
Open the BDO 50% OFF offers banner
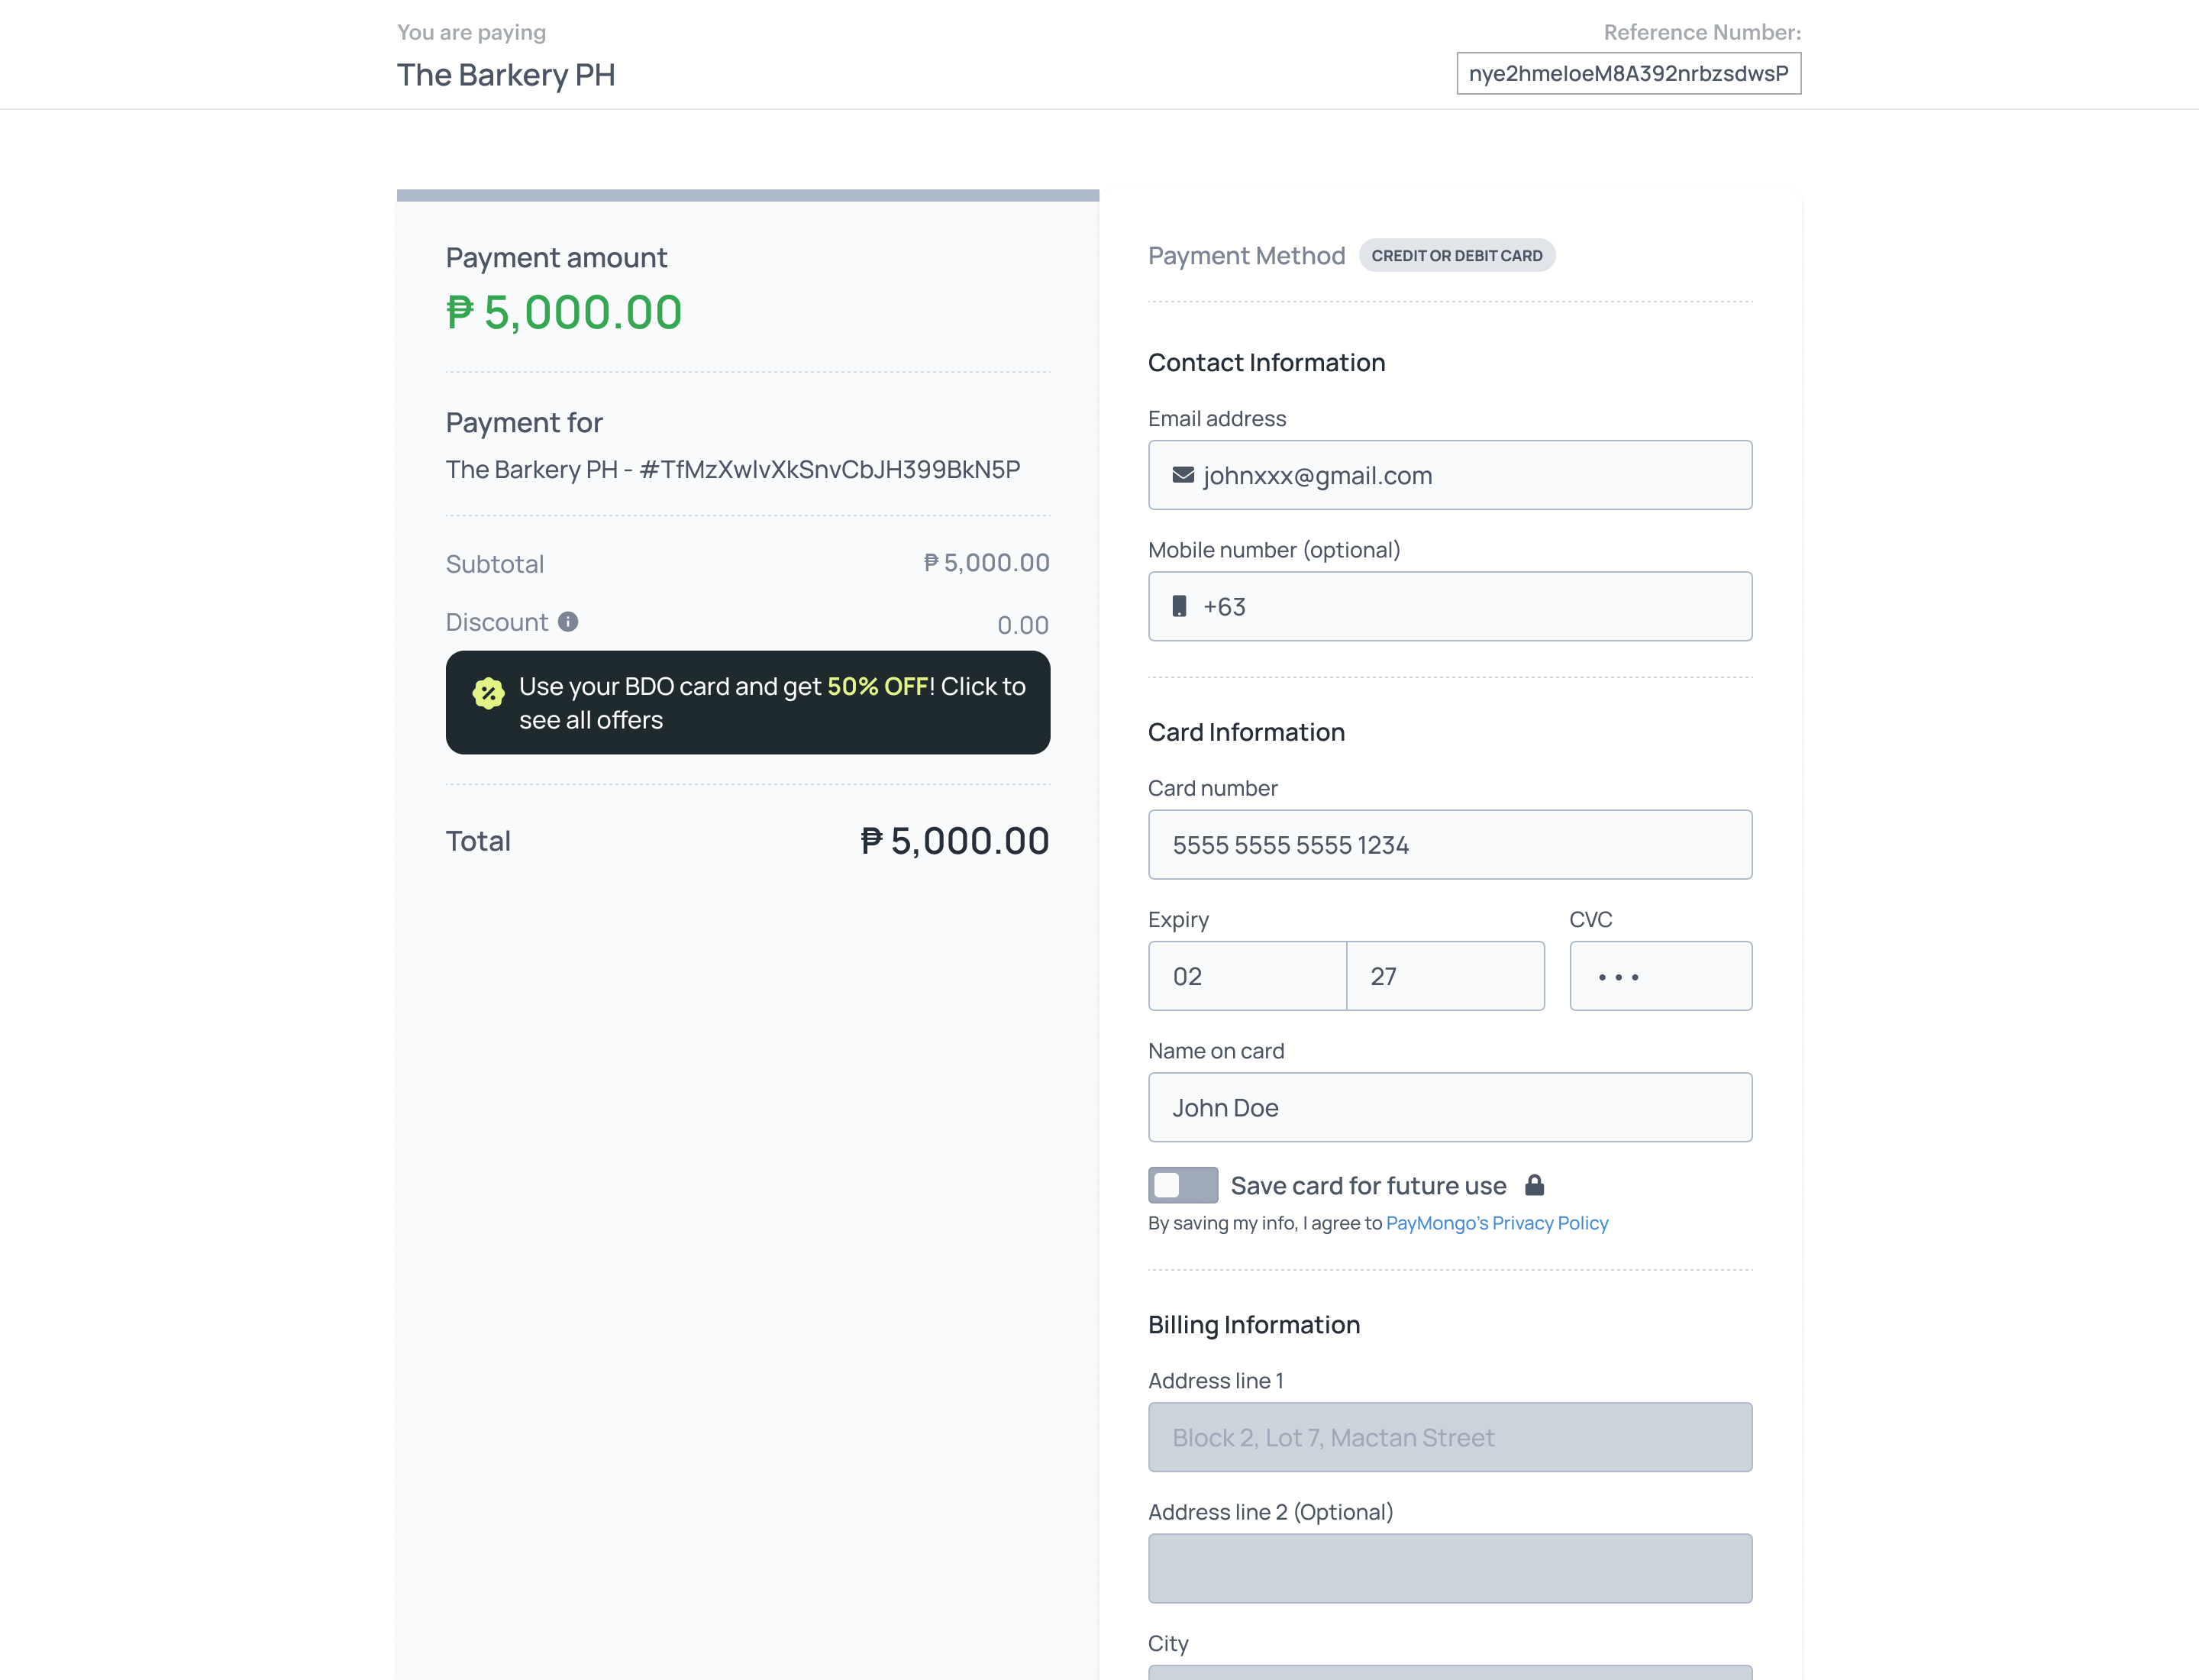[748, 703]
